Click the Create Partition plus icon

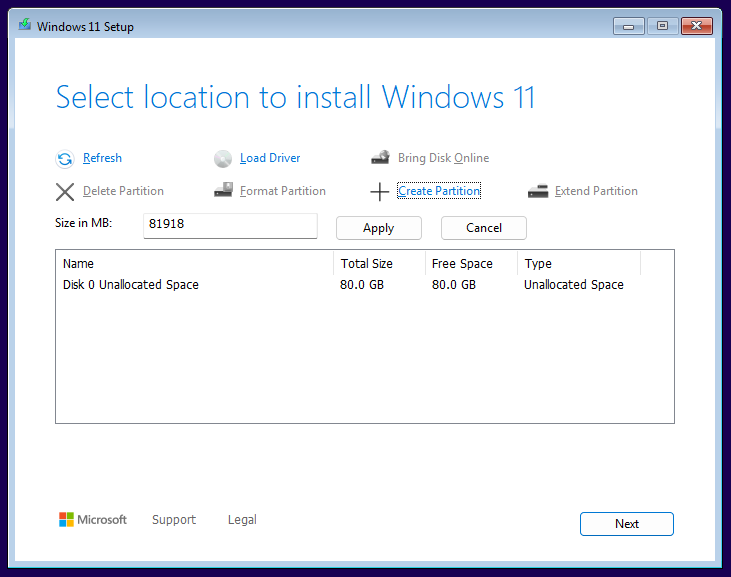379,192
